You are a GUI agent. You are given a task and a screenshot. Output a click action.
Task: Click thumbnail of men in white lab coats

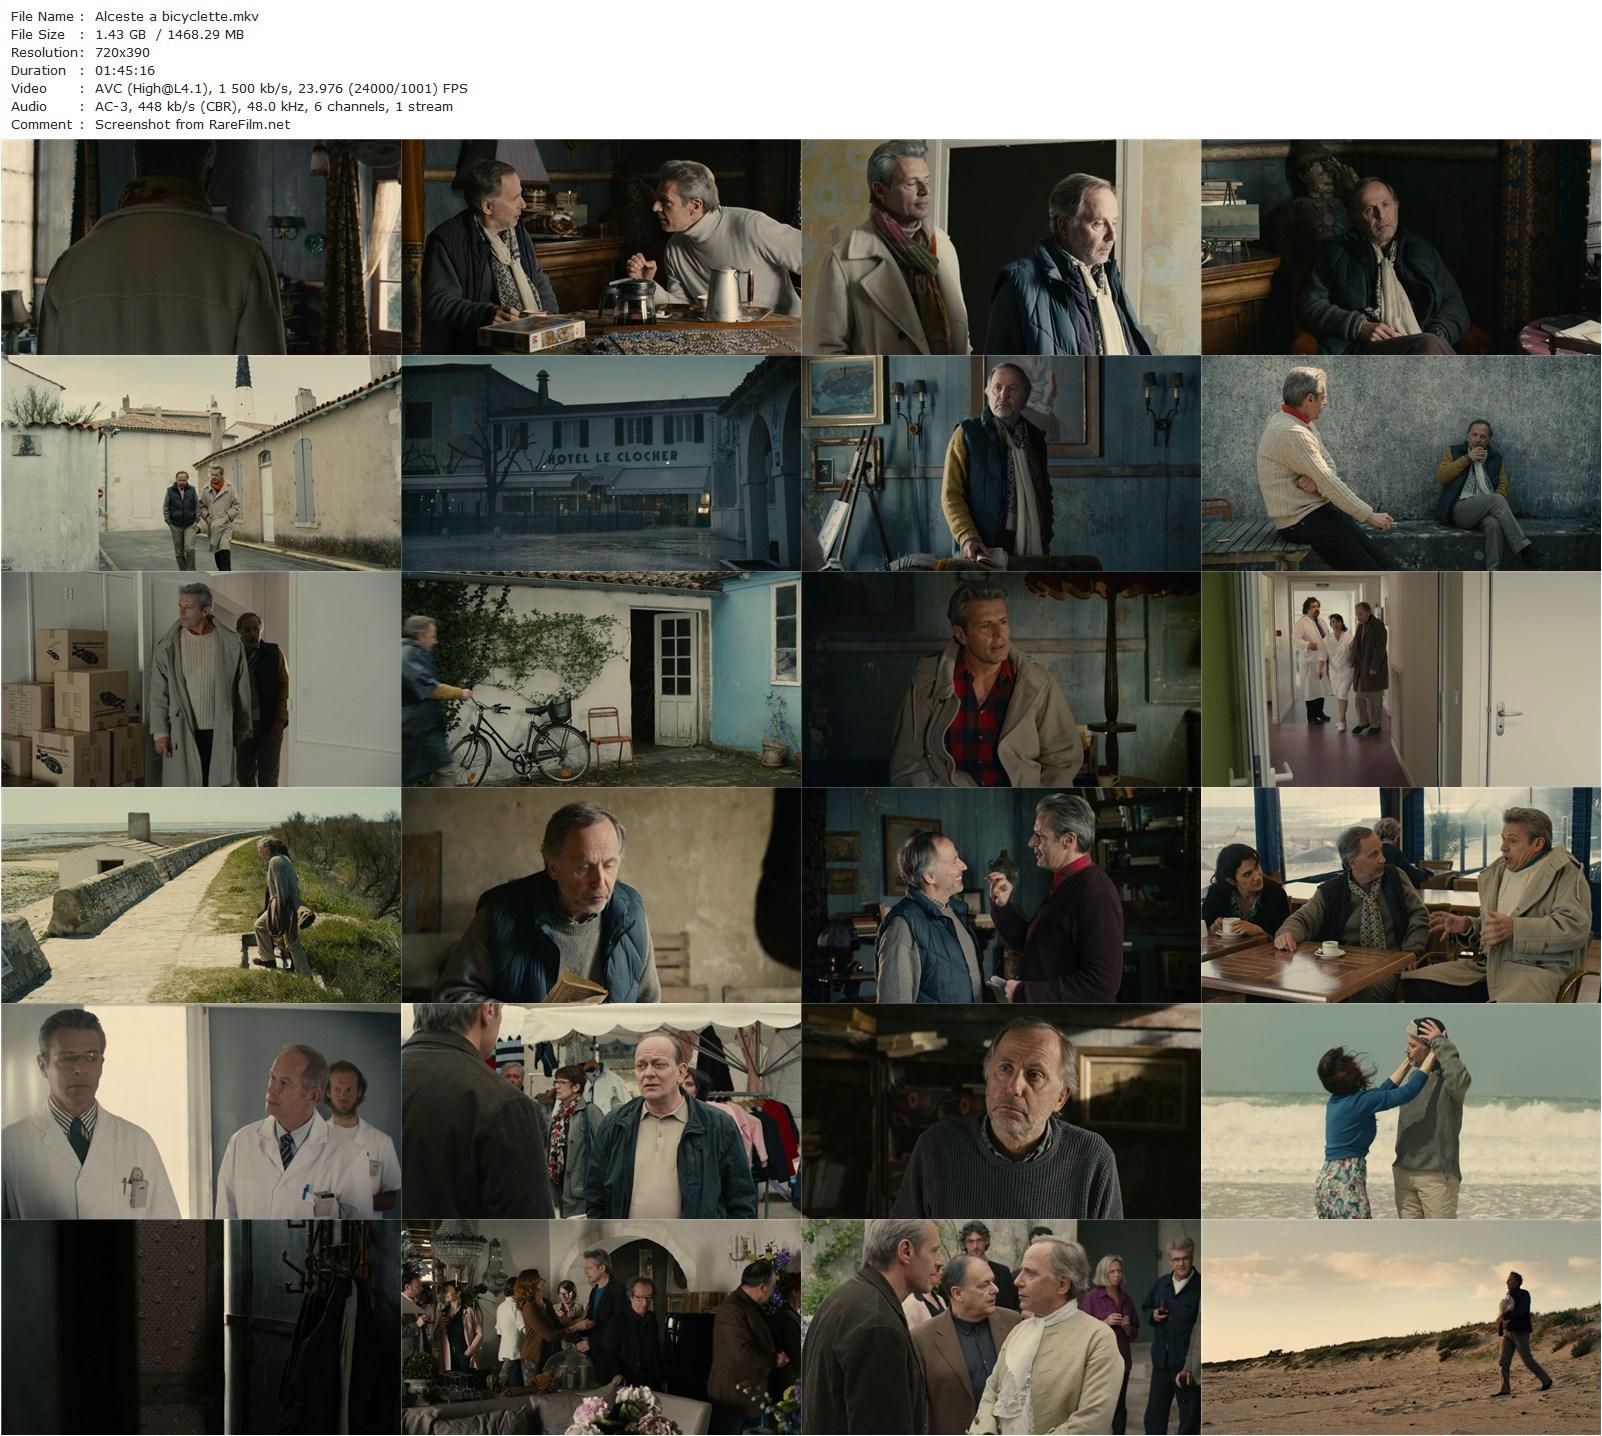201,1111
